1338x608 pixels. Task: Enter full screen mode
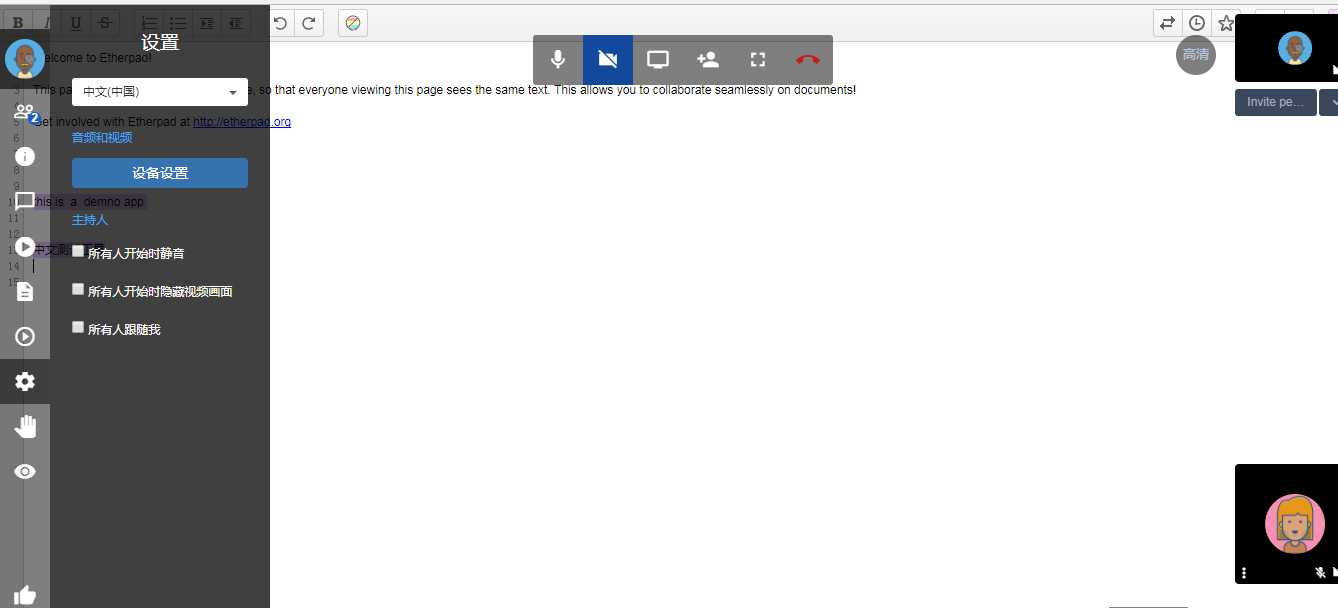click(758, 60)
